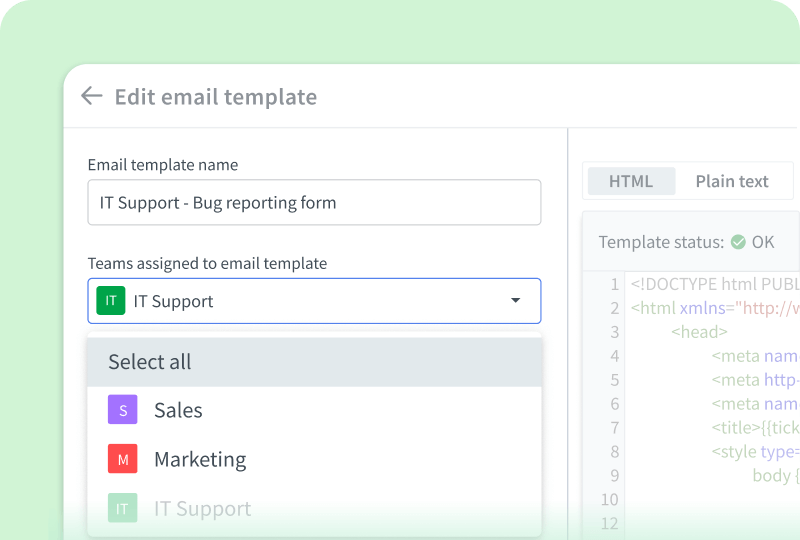
Task: Click the Edit email template heading
Action: point(215,97)
